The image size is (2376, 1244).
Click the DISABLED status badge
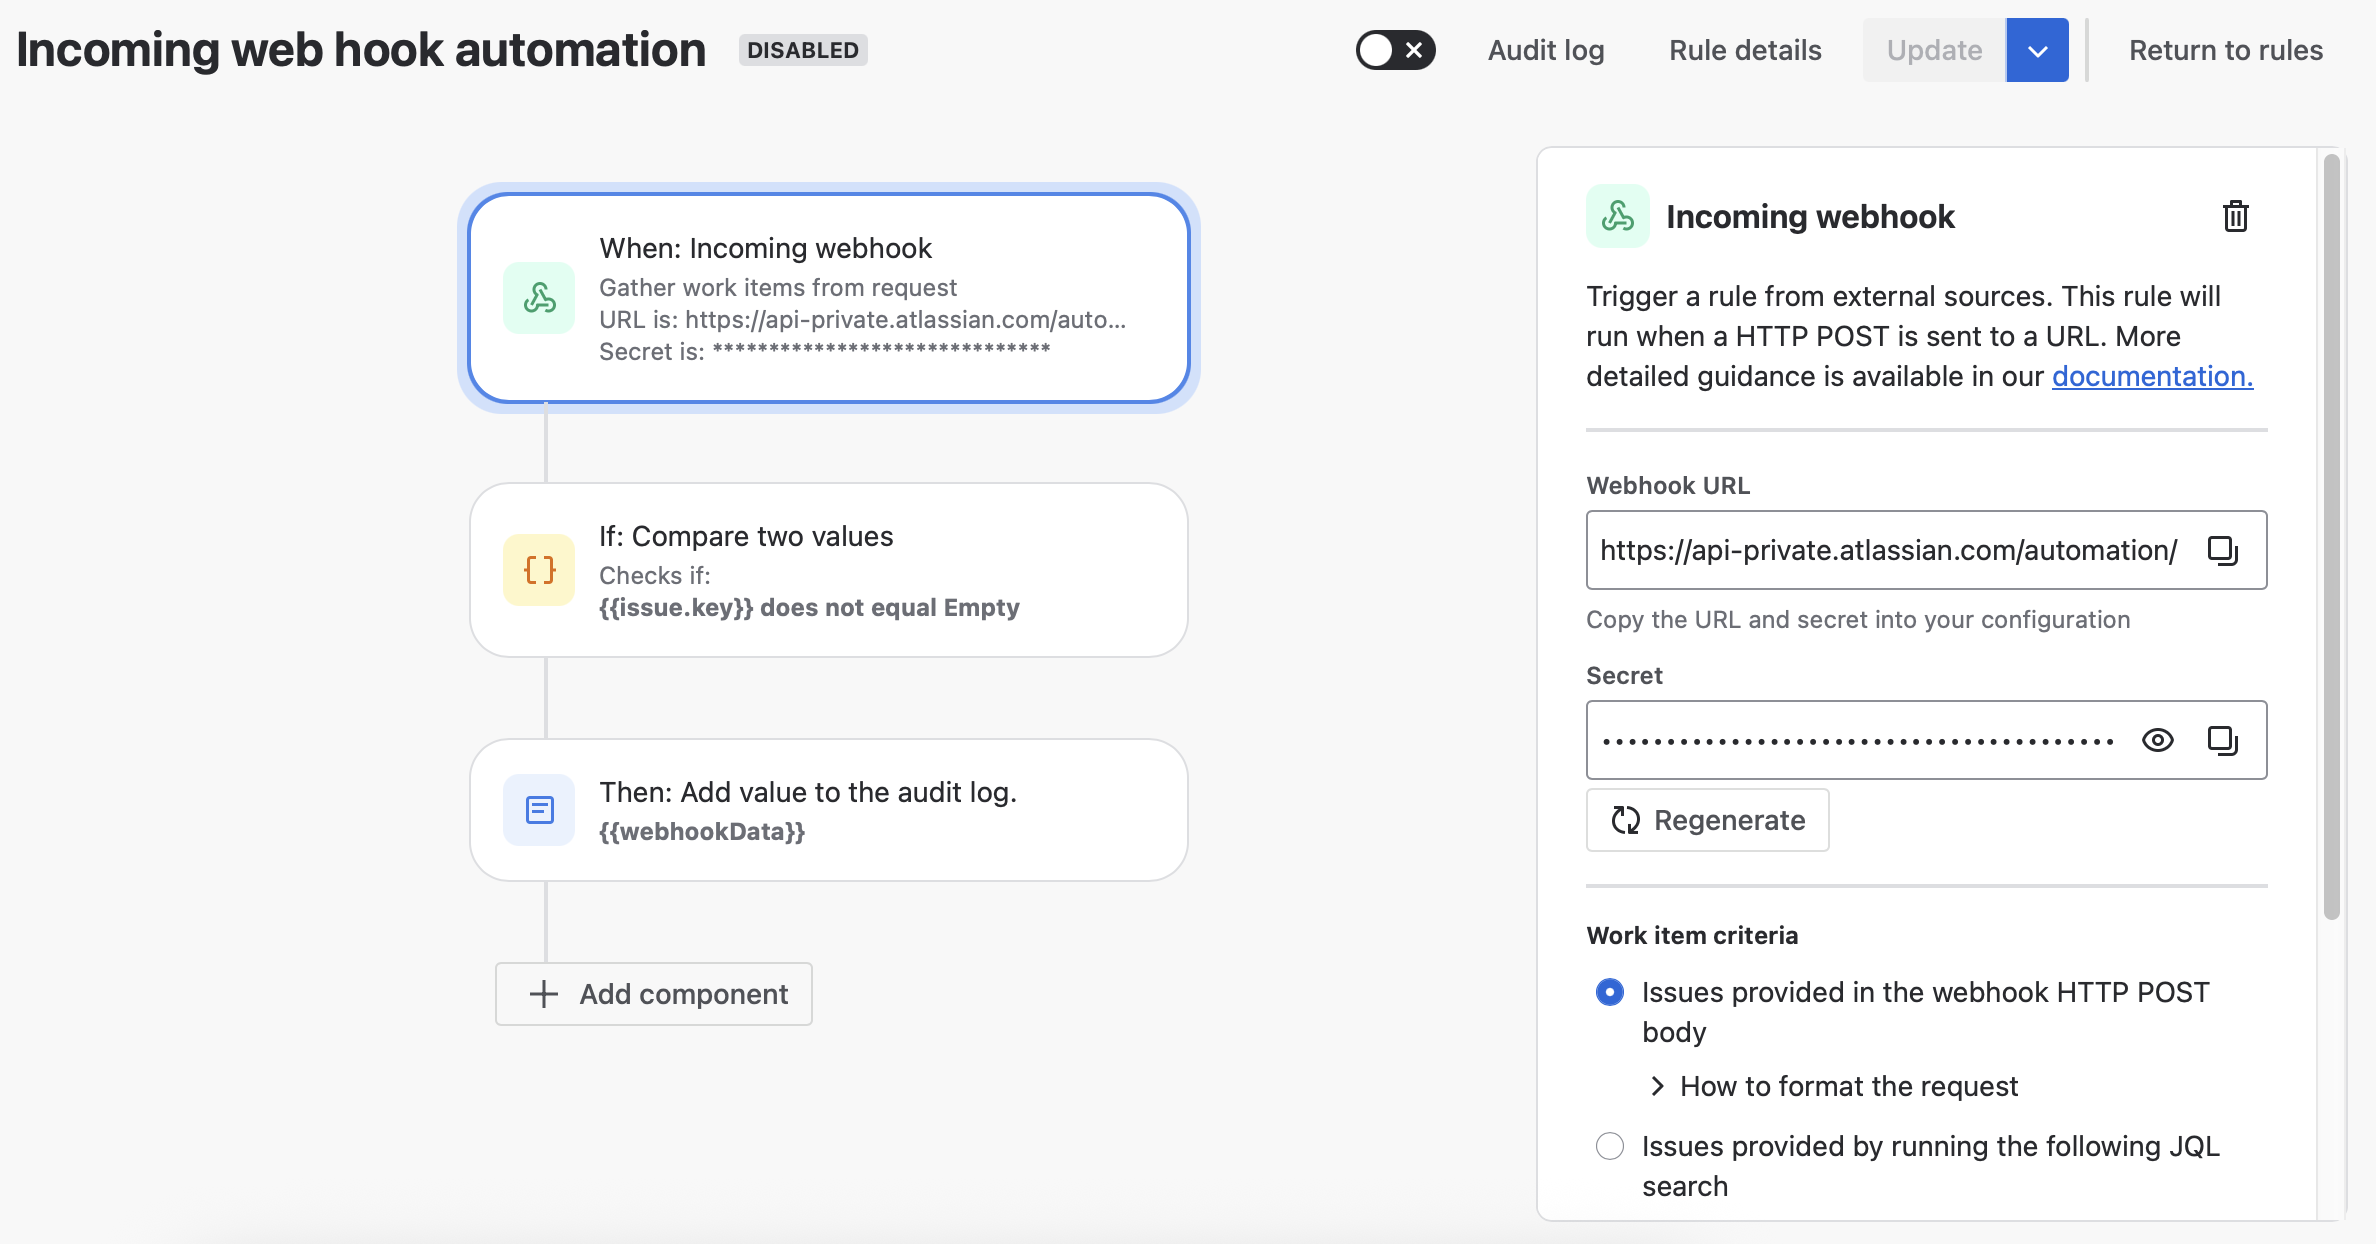click(x=803, y=50)
